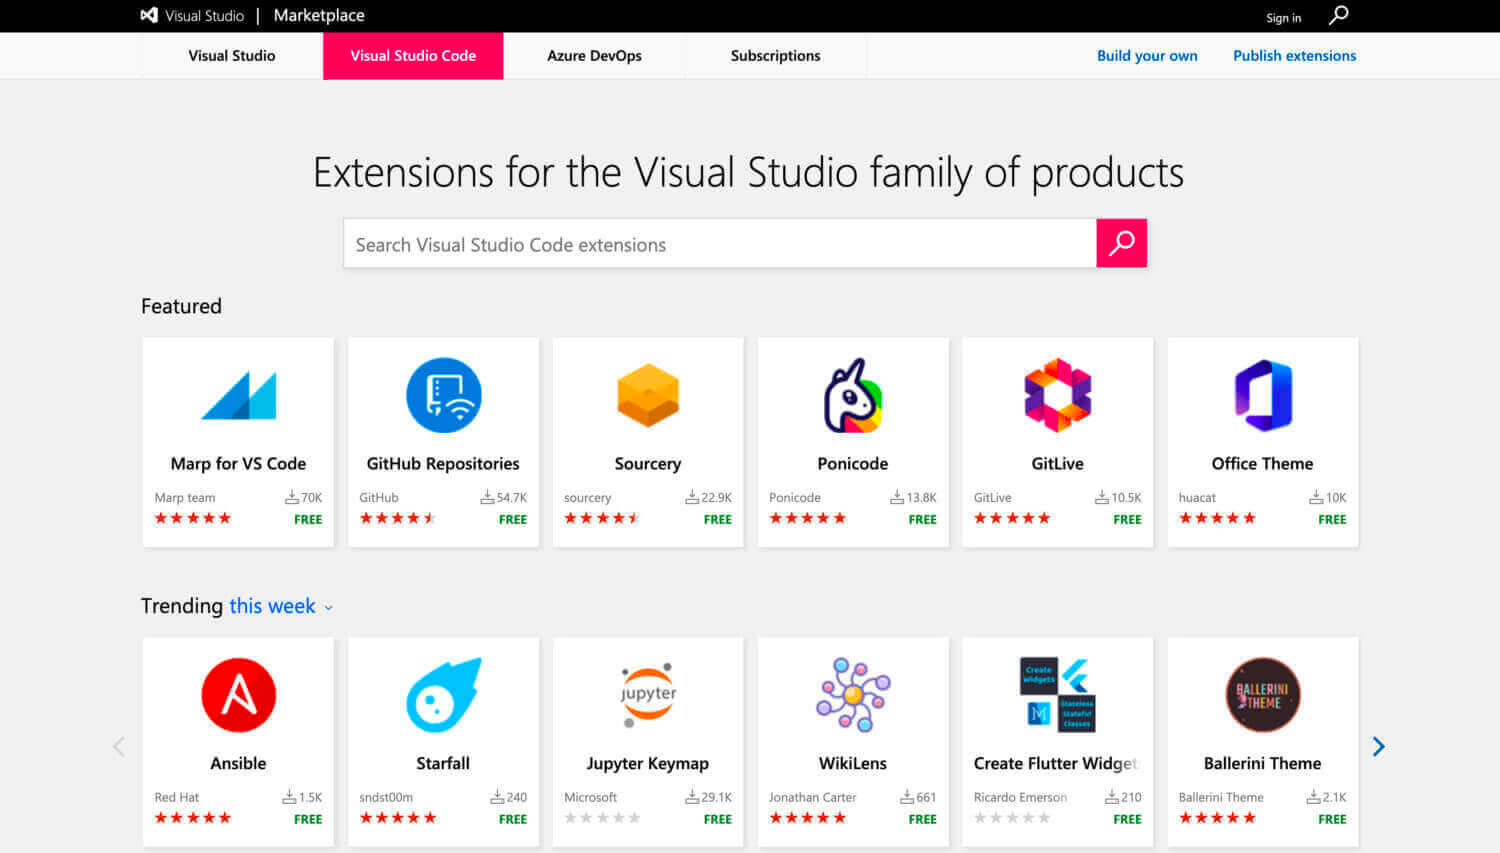Open the Office Theme icon
Screen dimensions: 1500x853
coord(1263,395)
